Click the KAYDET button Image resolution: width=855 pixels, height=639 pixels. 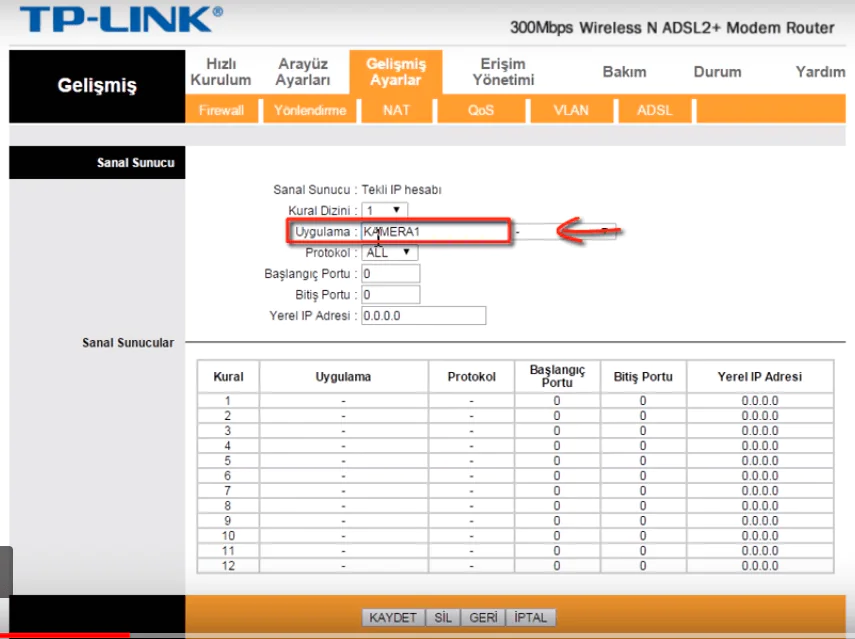[392, 617]
